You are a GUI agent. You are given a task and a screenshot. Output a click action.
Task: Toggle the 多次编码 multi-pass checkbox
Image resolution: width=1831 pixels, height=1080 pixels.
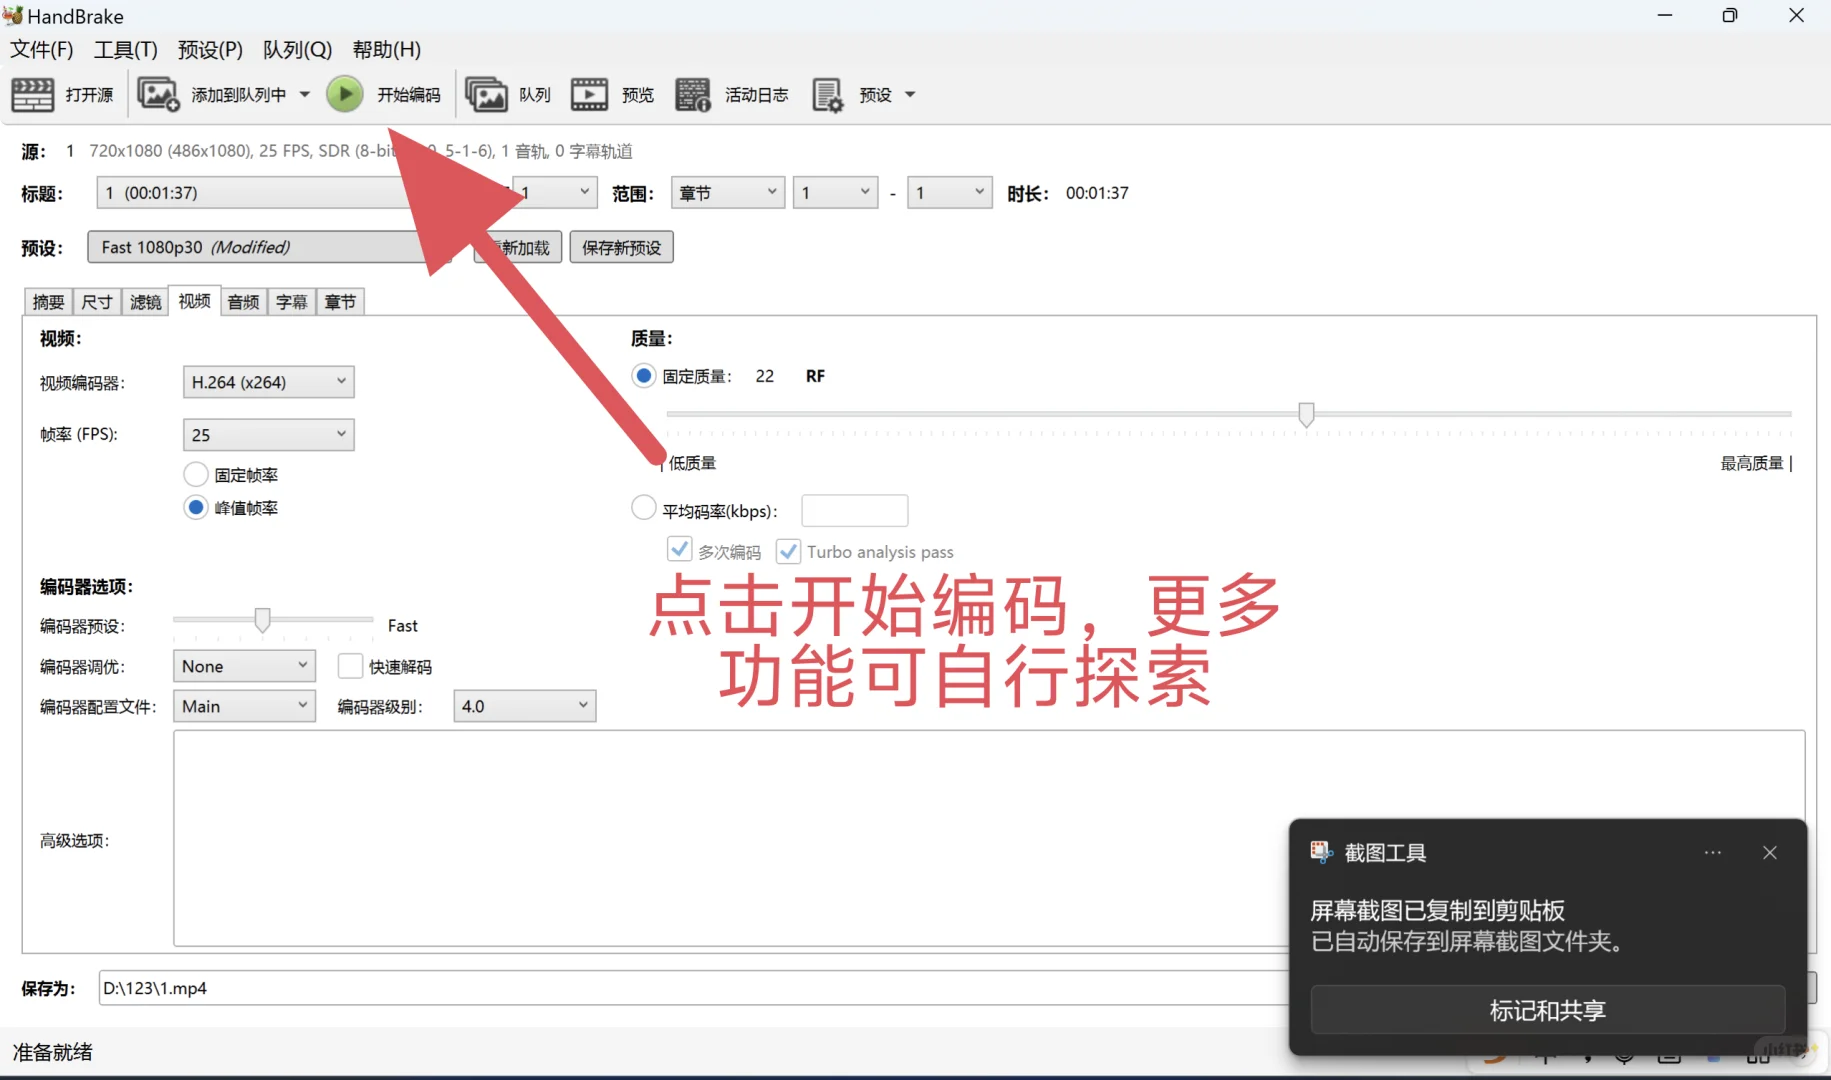coord(679,550)
